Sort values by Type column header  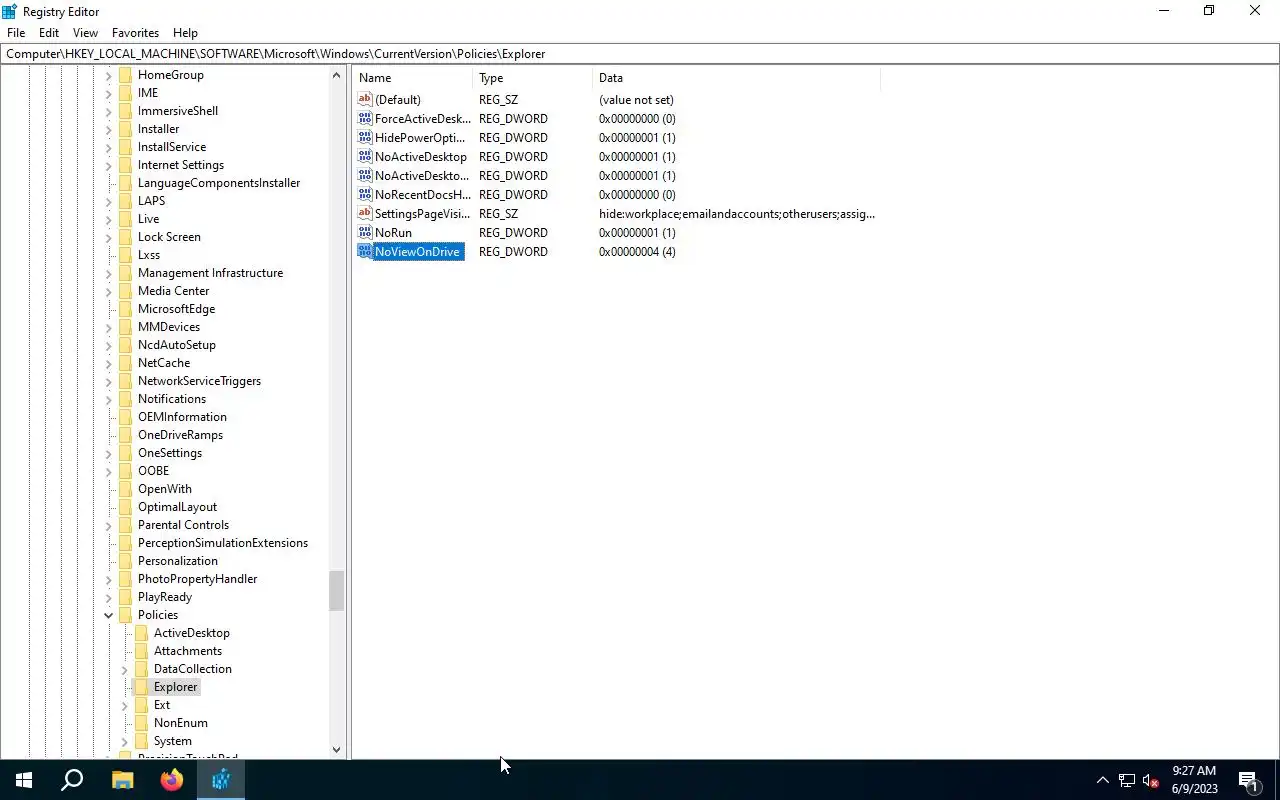coord(532,78)
